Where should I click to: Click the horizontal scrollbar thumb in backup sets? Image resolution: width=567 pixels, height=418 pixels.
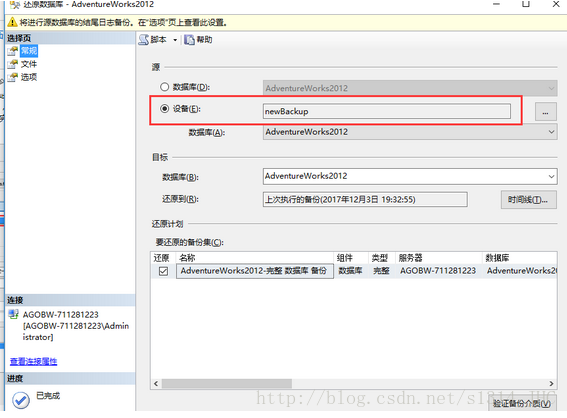[x=227, y=383]
